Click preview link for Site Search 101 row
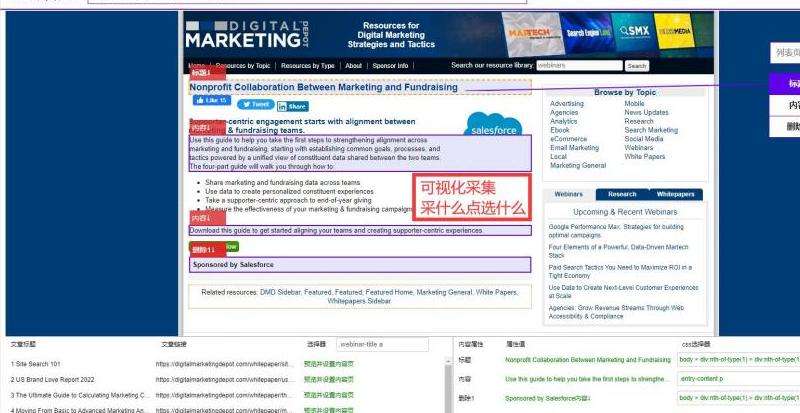 (329, 364)
